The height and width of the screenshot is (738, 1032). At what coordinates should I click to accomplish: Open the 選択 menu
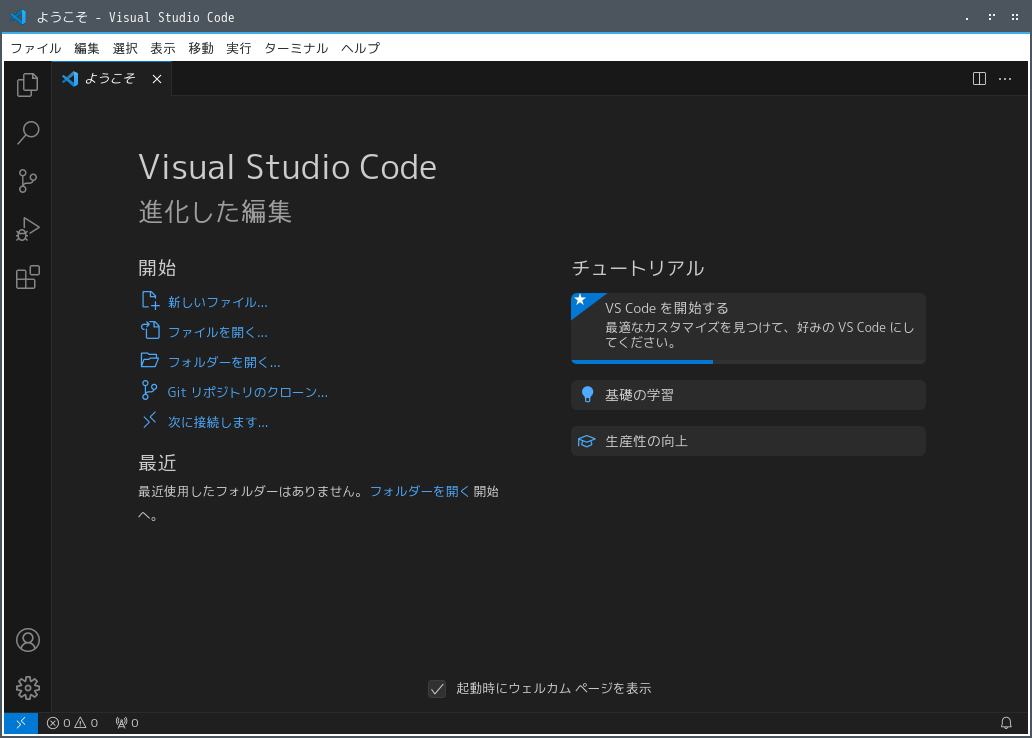pyautogui.click(x=124, y=48)
